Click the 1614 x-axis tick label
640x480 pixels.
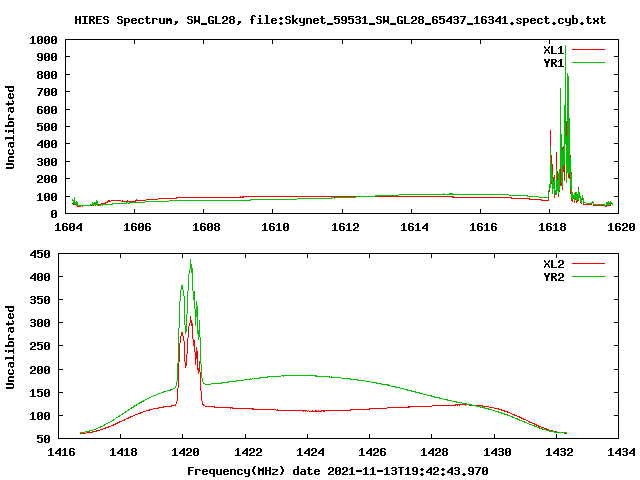tap(414, 227)
